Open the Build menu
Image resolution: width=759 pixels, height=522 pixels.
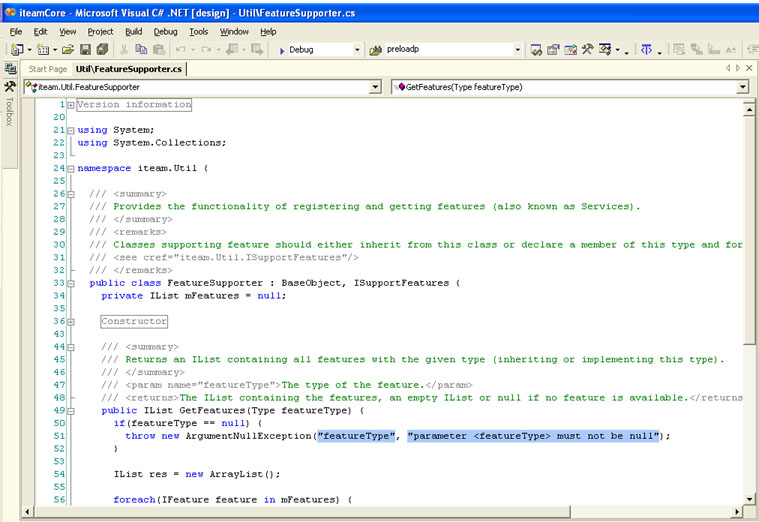134,31
